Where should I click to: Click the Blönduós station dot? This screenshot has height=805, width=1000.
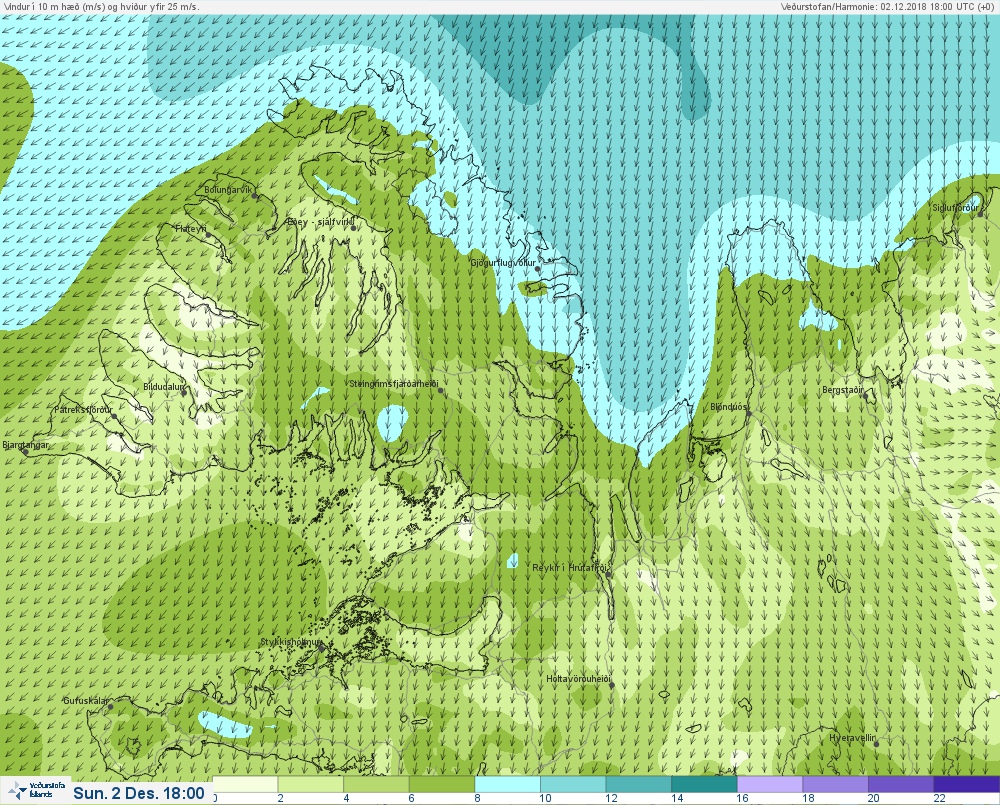749,413
